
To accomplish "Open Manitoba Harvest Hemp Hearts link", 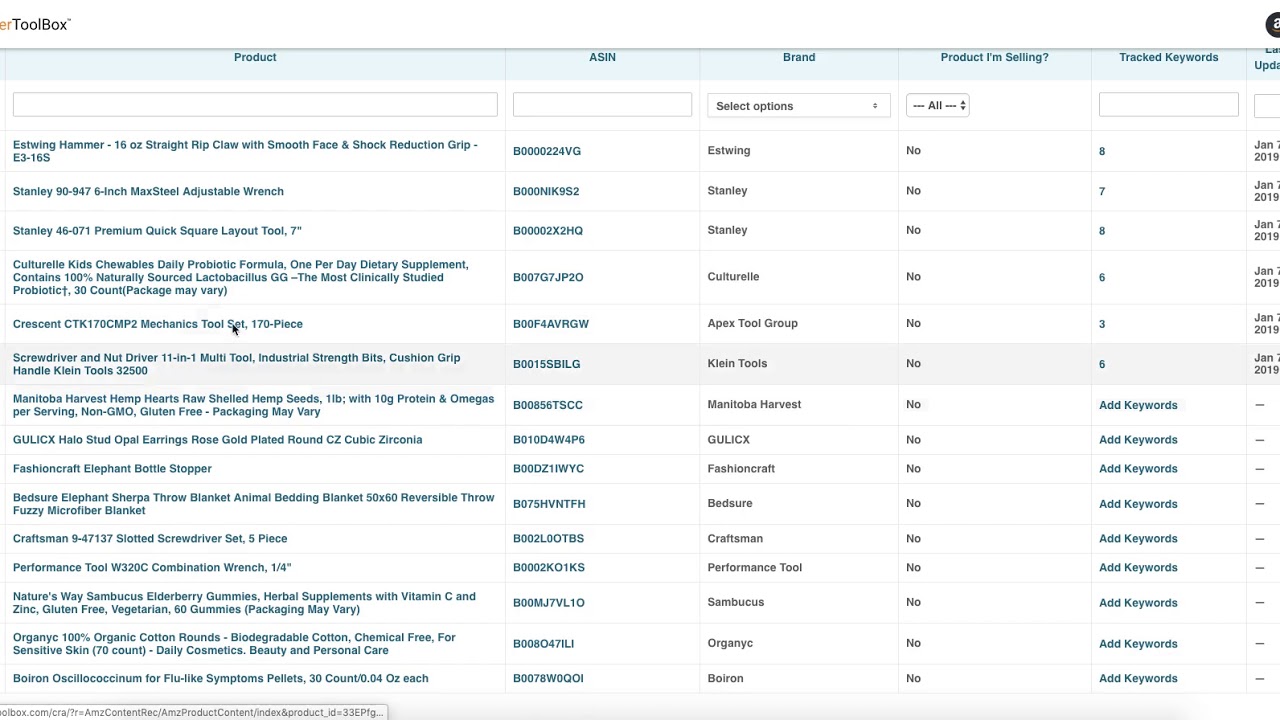I will [x=253, y=405].
